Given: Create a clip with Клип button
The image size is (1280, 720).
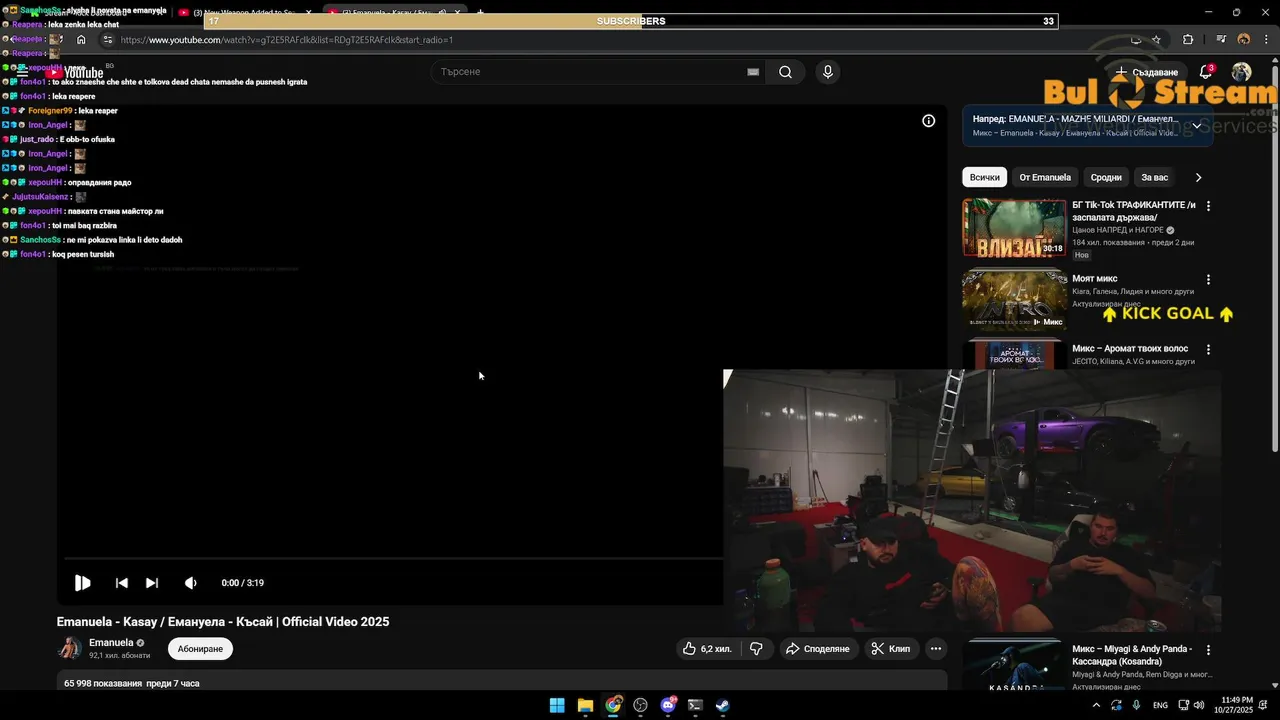Looking at the screenshot, I should click(x=890, y=649).
